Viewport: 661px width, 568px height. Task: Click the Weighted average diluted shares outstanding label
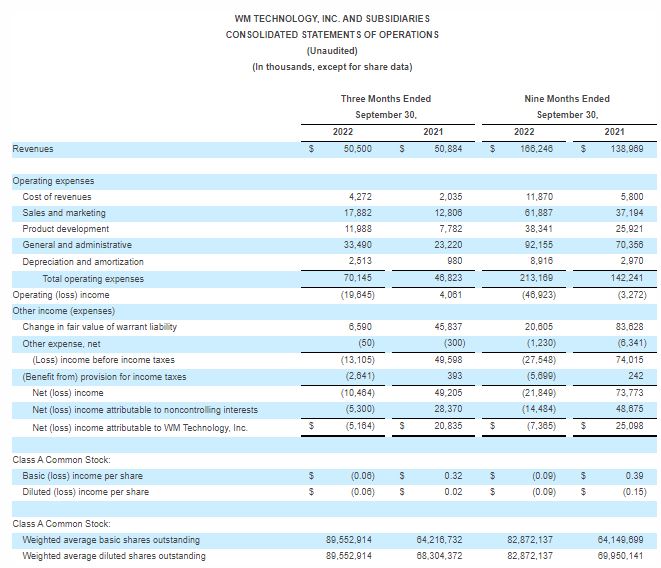click(x=114, y=556)
